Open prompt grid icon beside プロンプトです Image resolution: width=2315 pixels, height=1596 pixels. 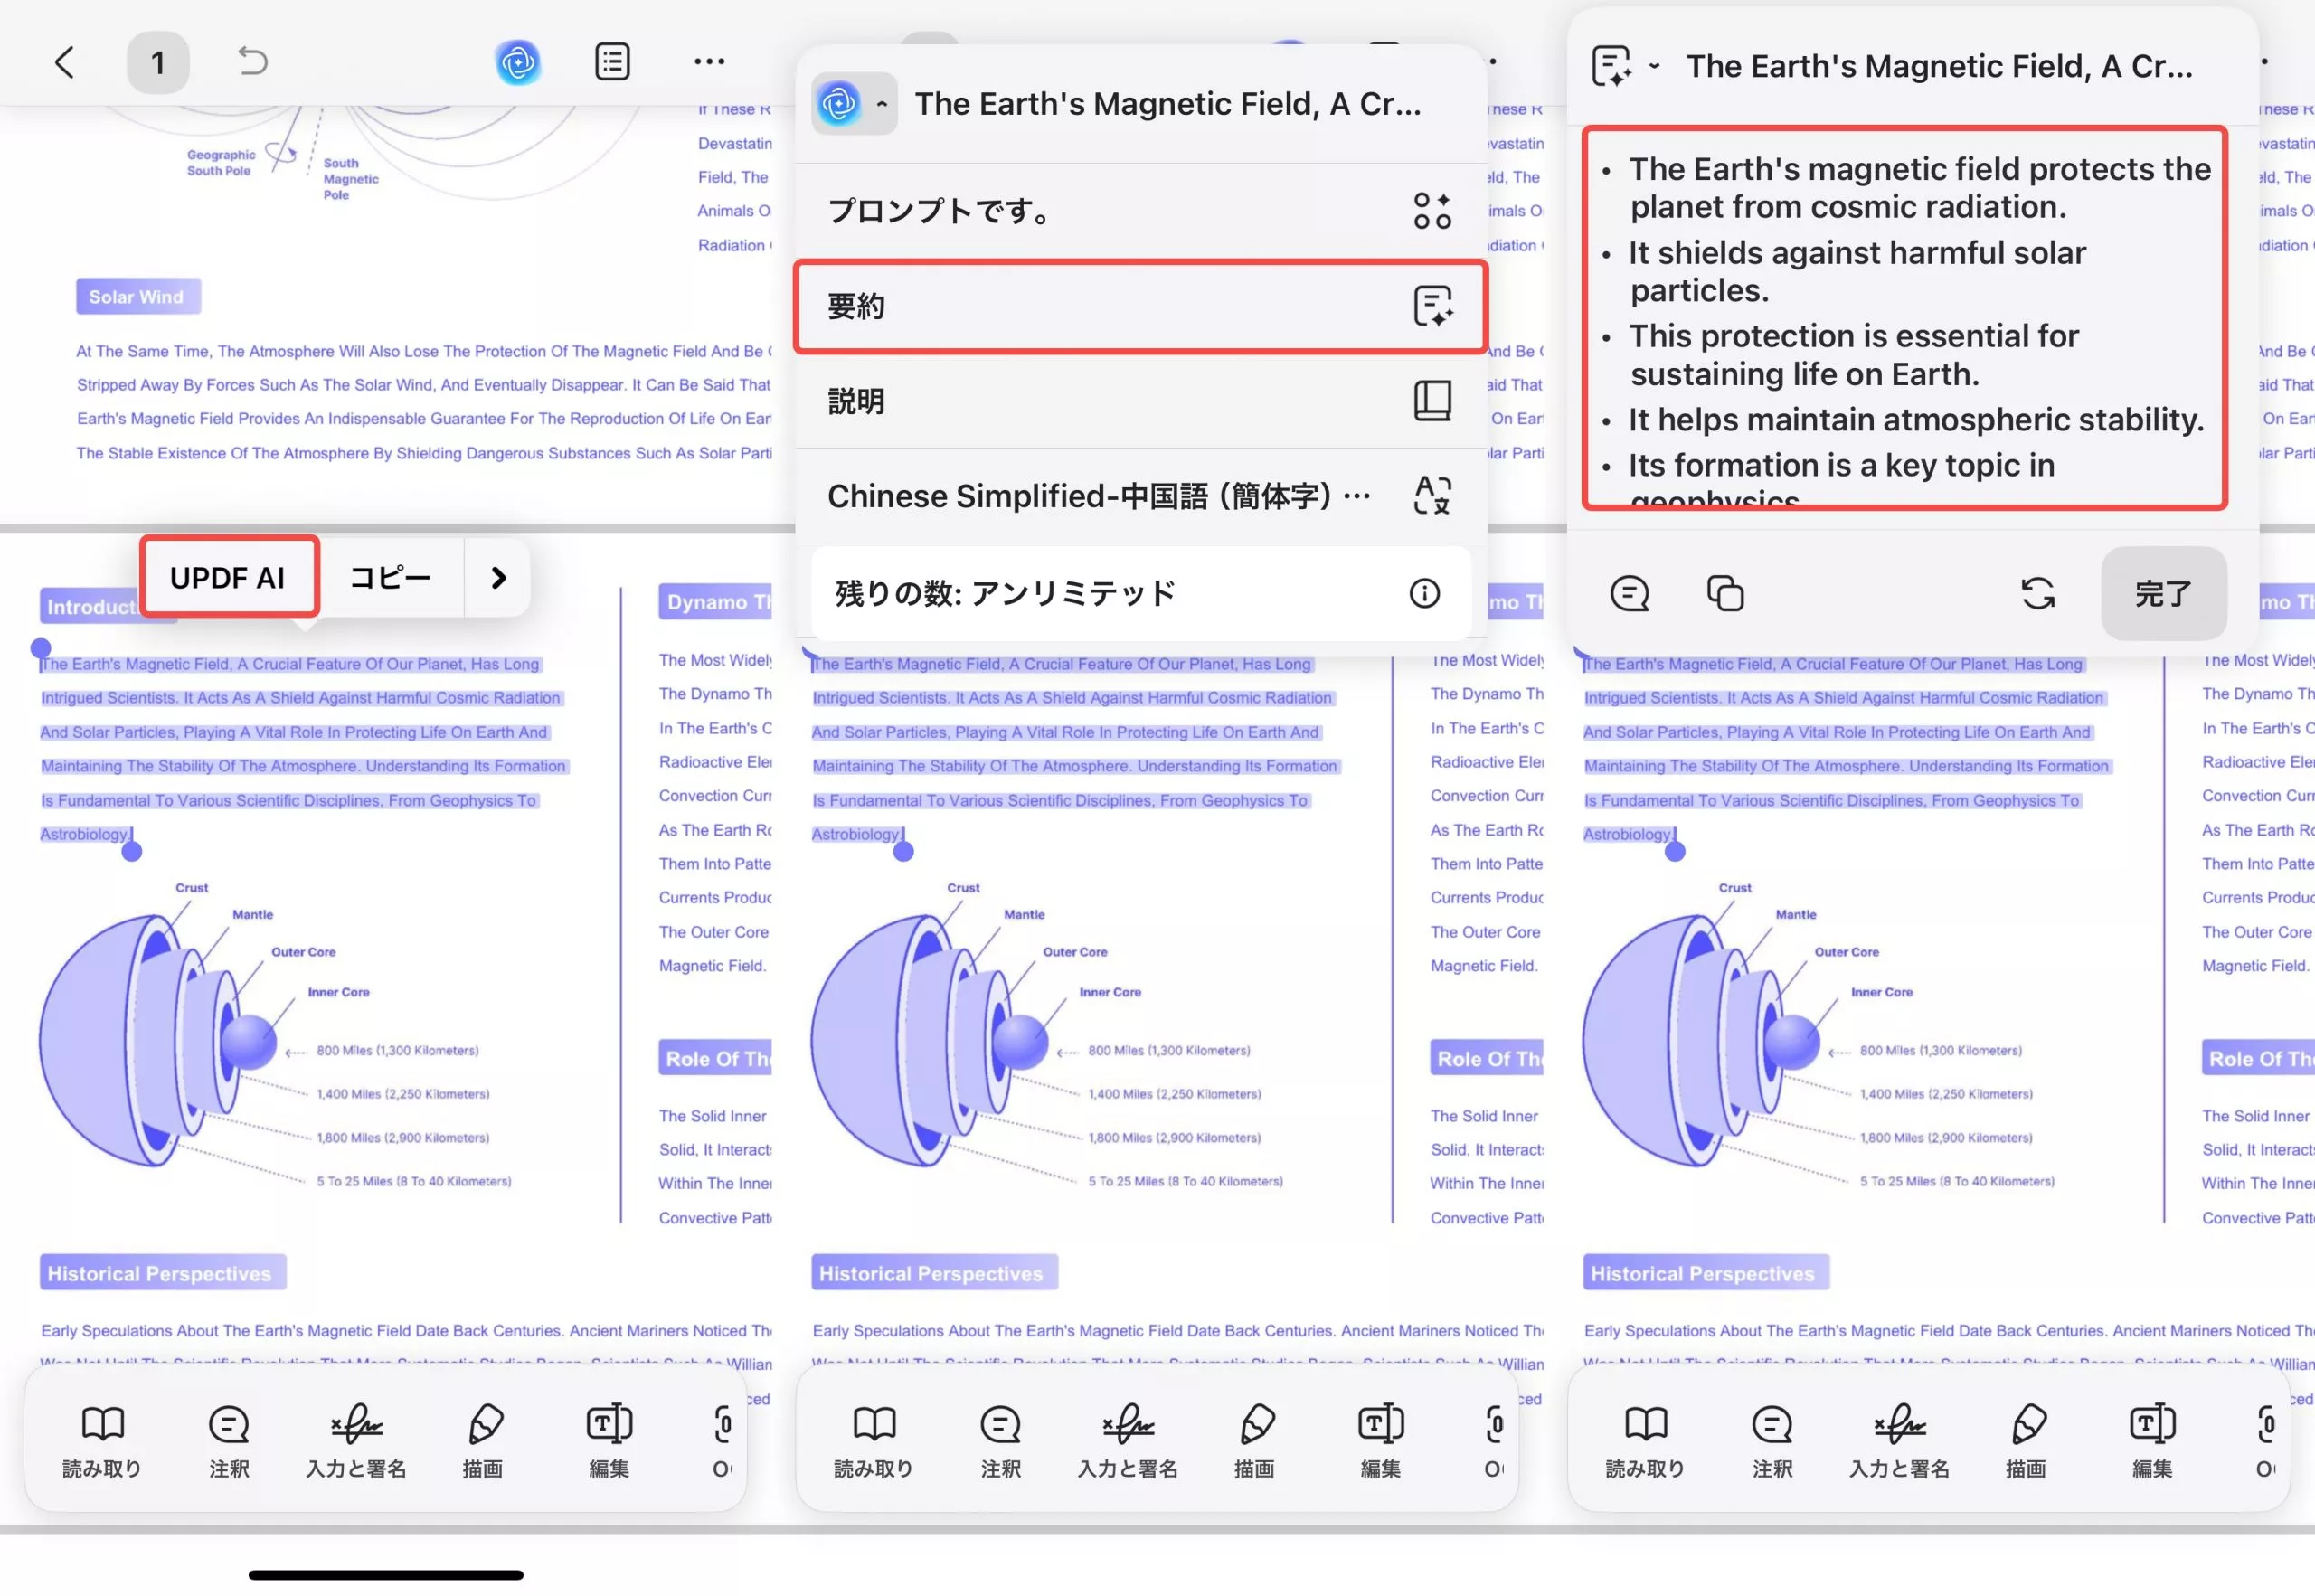pyautogui.click(x=1432, y=211)
